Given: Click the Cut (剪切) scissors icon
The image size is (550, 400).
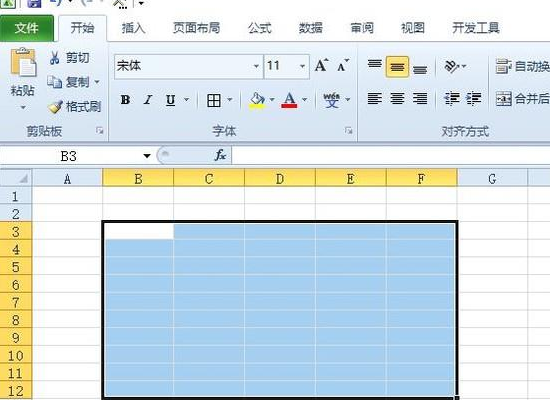Looking at the screenshot, I should click(x=54, y=58).
